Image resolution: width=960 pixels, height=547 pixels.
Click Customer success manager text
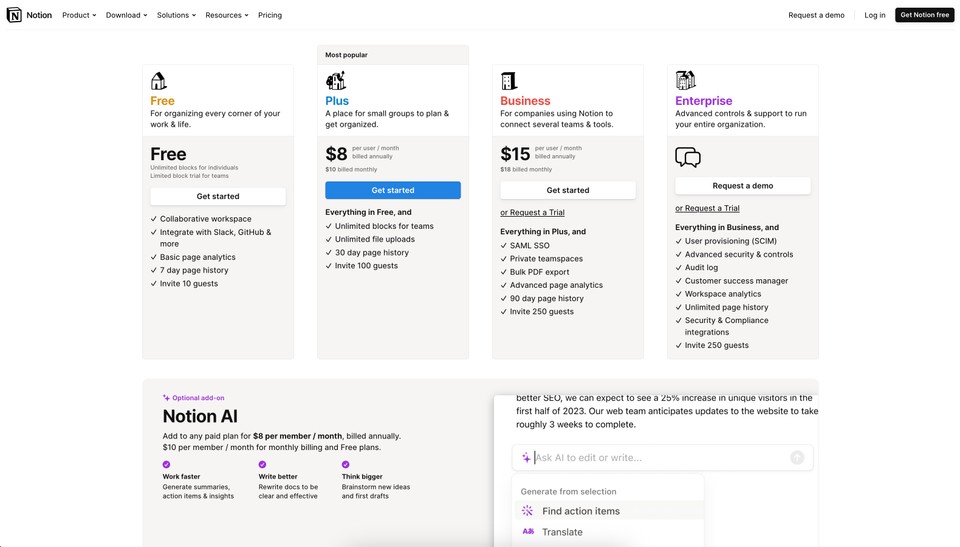(737, 281)
